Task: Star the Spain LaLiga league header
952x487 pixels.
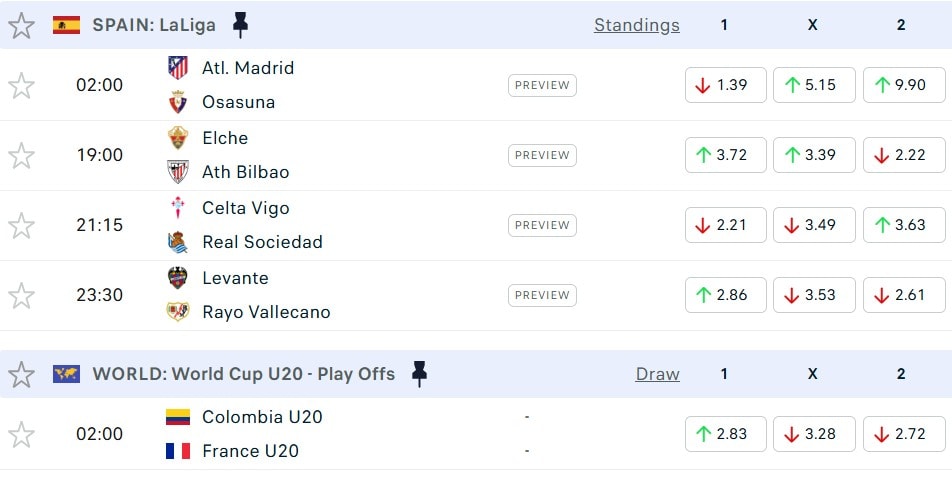Action: (x=21, y=25)
